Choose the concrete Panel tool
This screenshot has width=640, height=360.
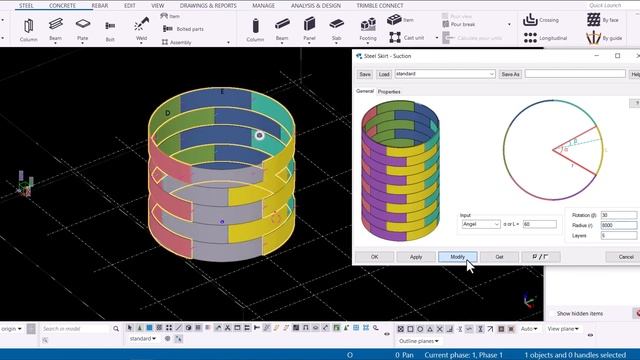309,29
